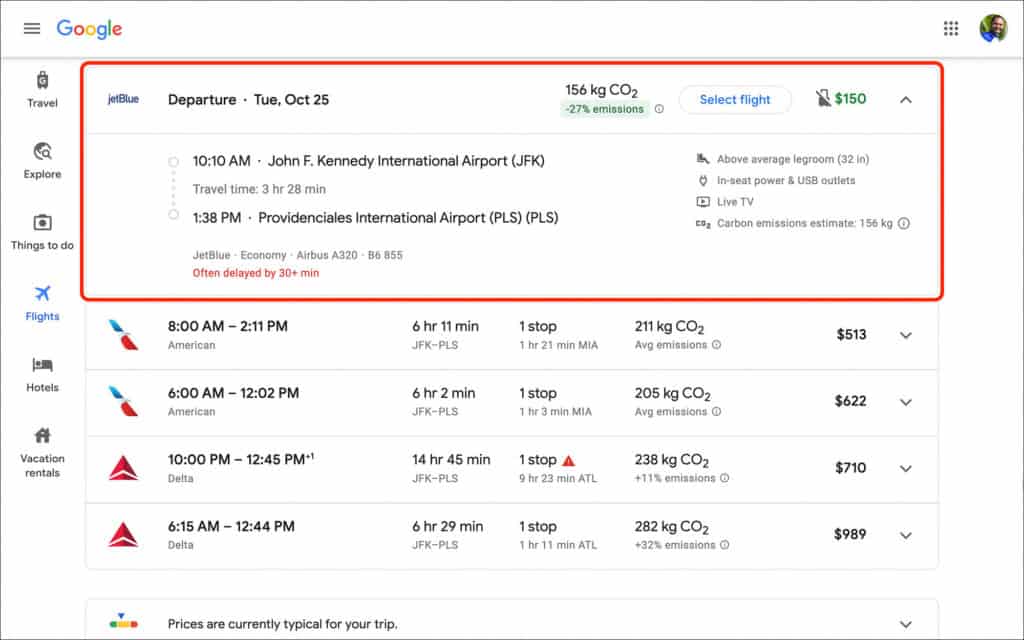
Task: Click 'Often delayed by 30+ min' warning
Action: pos(255,273)
